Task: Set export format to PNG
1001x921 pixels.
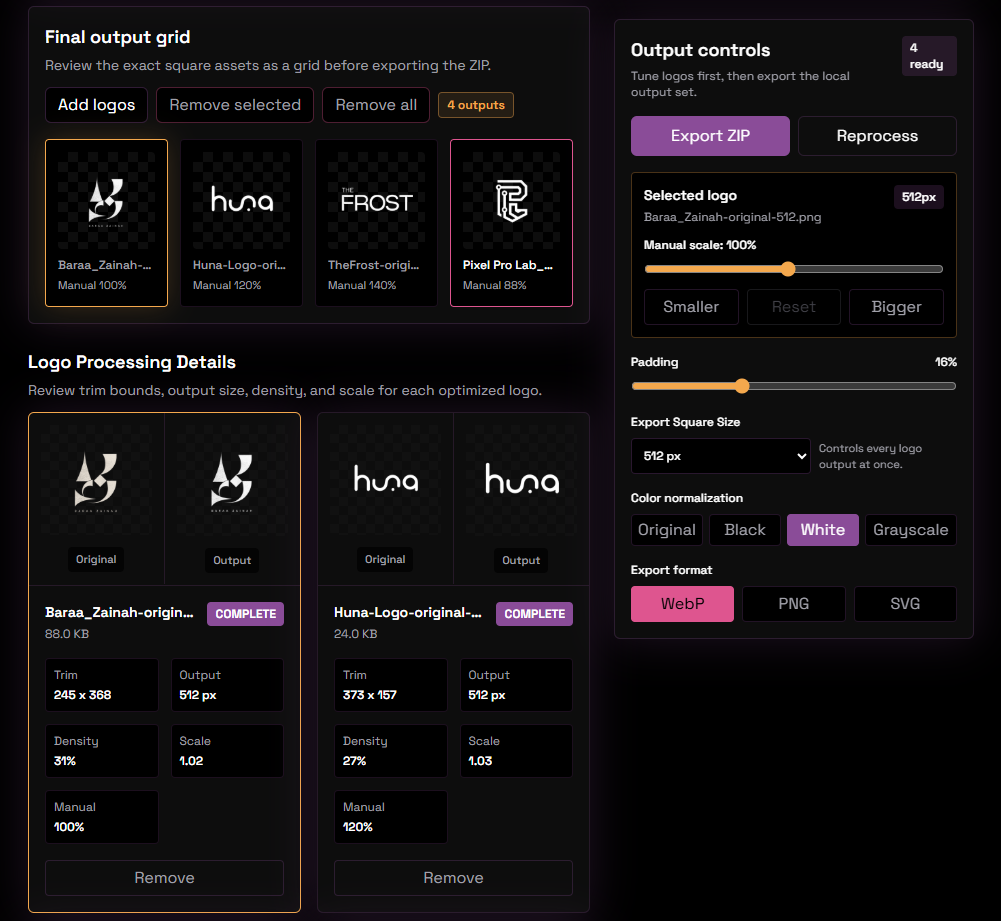Action: coord(794,604)
